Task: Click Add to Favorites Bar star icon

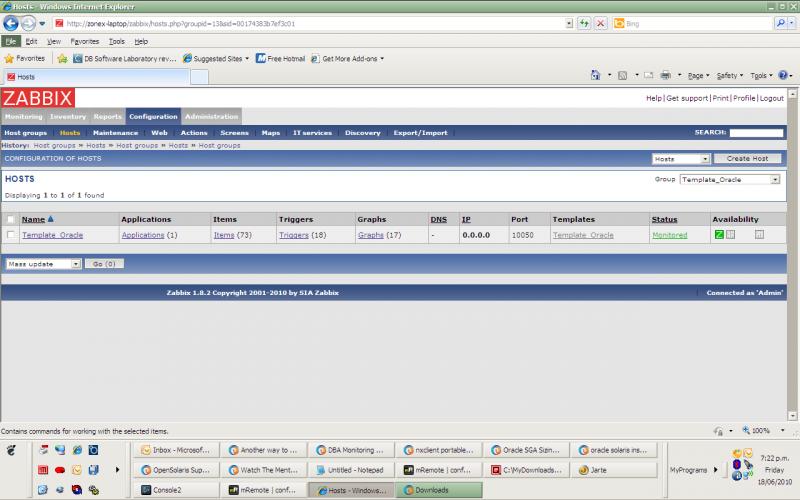Action: click(x=62, y=59)
